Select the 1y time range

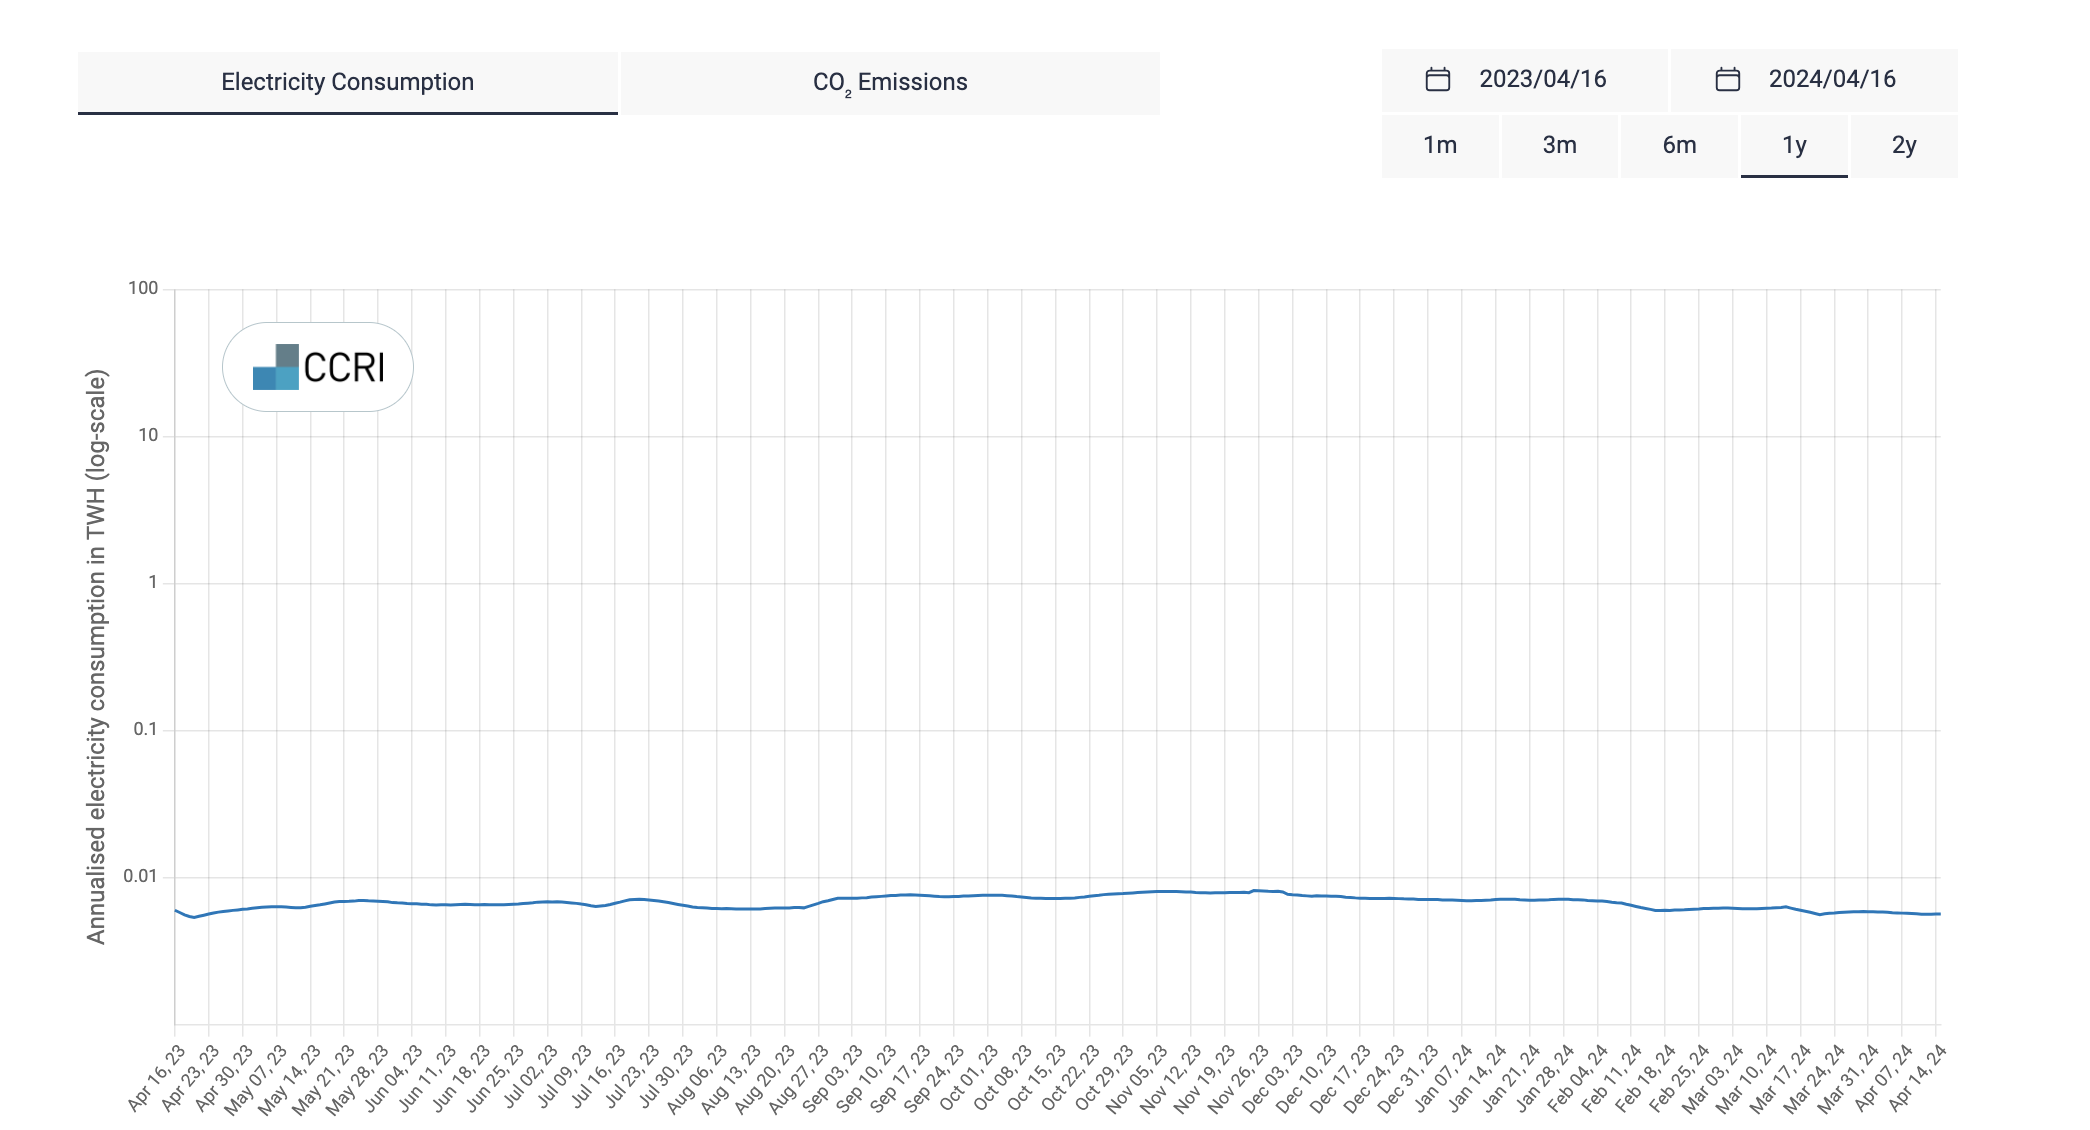point(1794,146)
